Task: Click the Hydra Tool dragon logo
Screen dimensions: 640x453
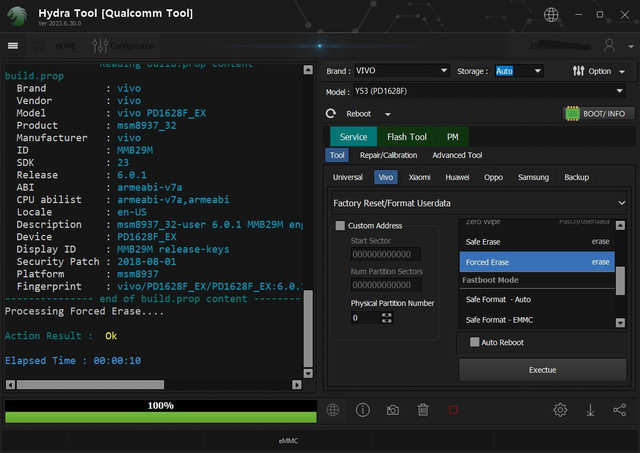Action: 17,16
